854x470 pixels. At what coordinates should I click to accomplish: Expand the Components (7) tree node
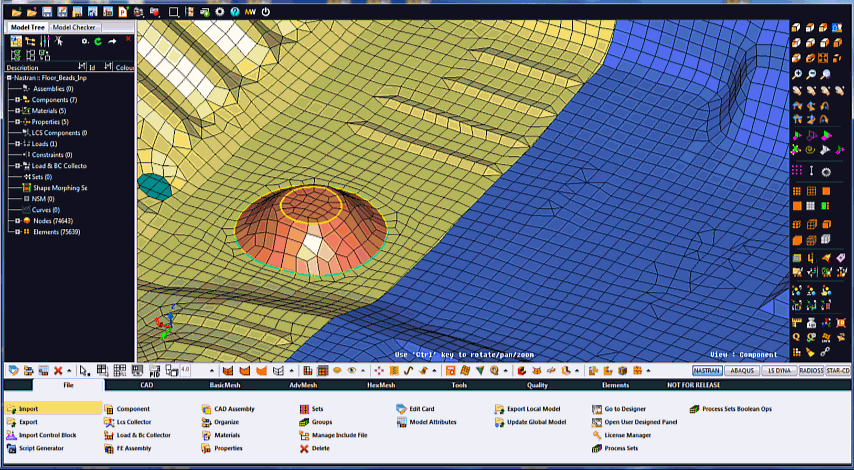(x=18, y=100)
